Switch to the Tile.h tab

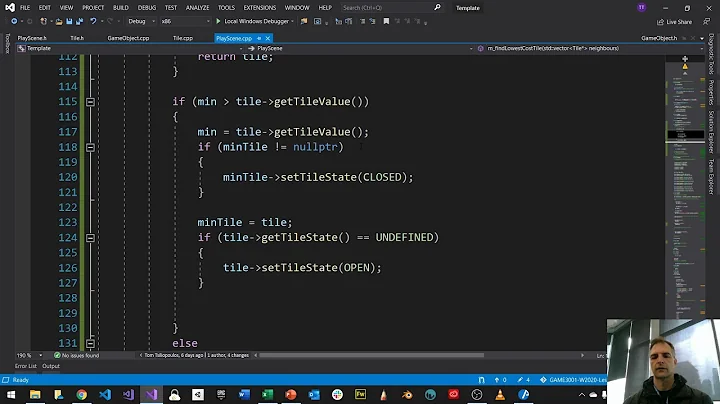tap(77, 38)
